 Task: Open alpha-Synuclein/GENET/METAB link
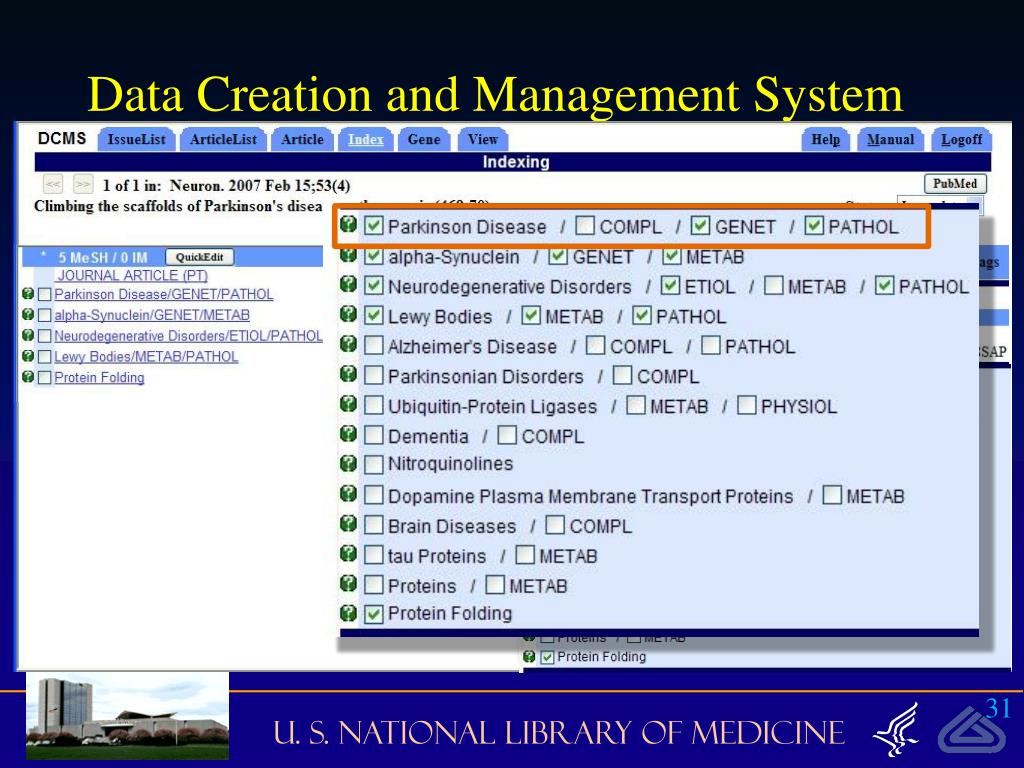coord(152,315)
